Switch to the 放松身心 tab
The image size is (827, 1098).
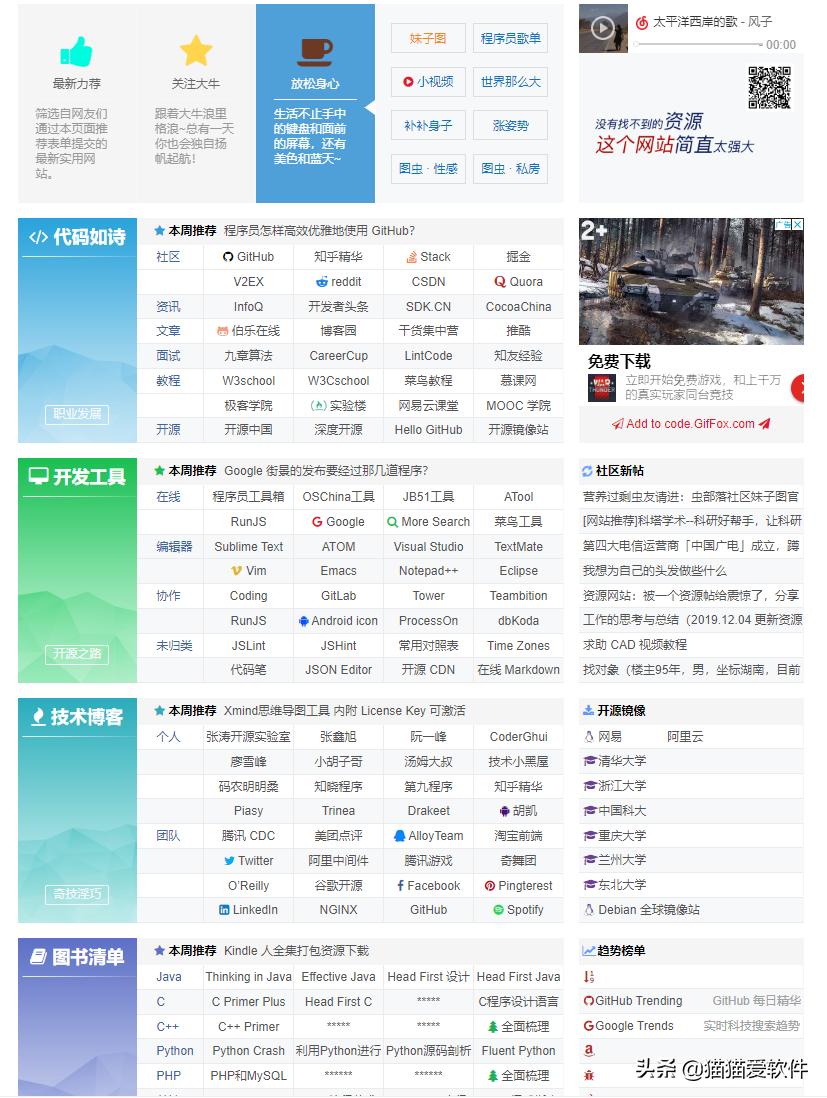click(315, 100)
